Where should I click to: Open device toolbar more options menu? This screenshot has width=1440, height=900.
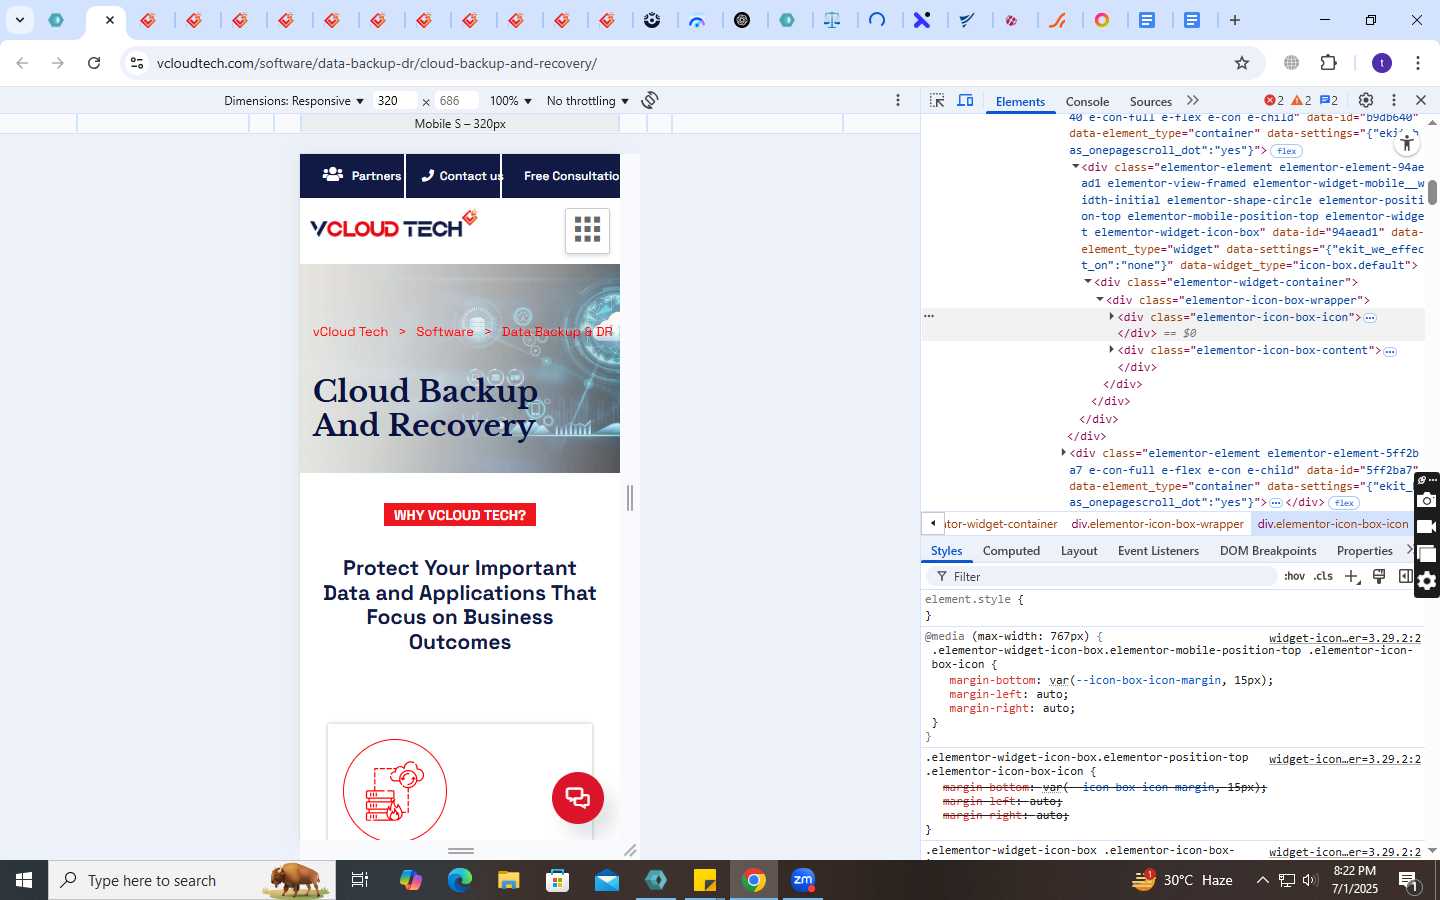point(898,100)
